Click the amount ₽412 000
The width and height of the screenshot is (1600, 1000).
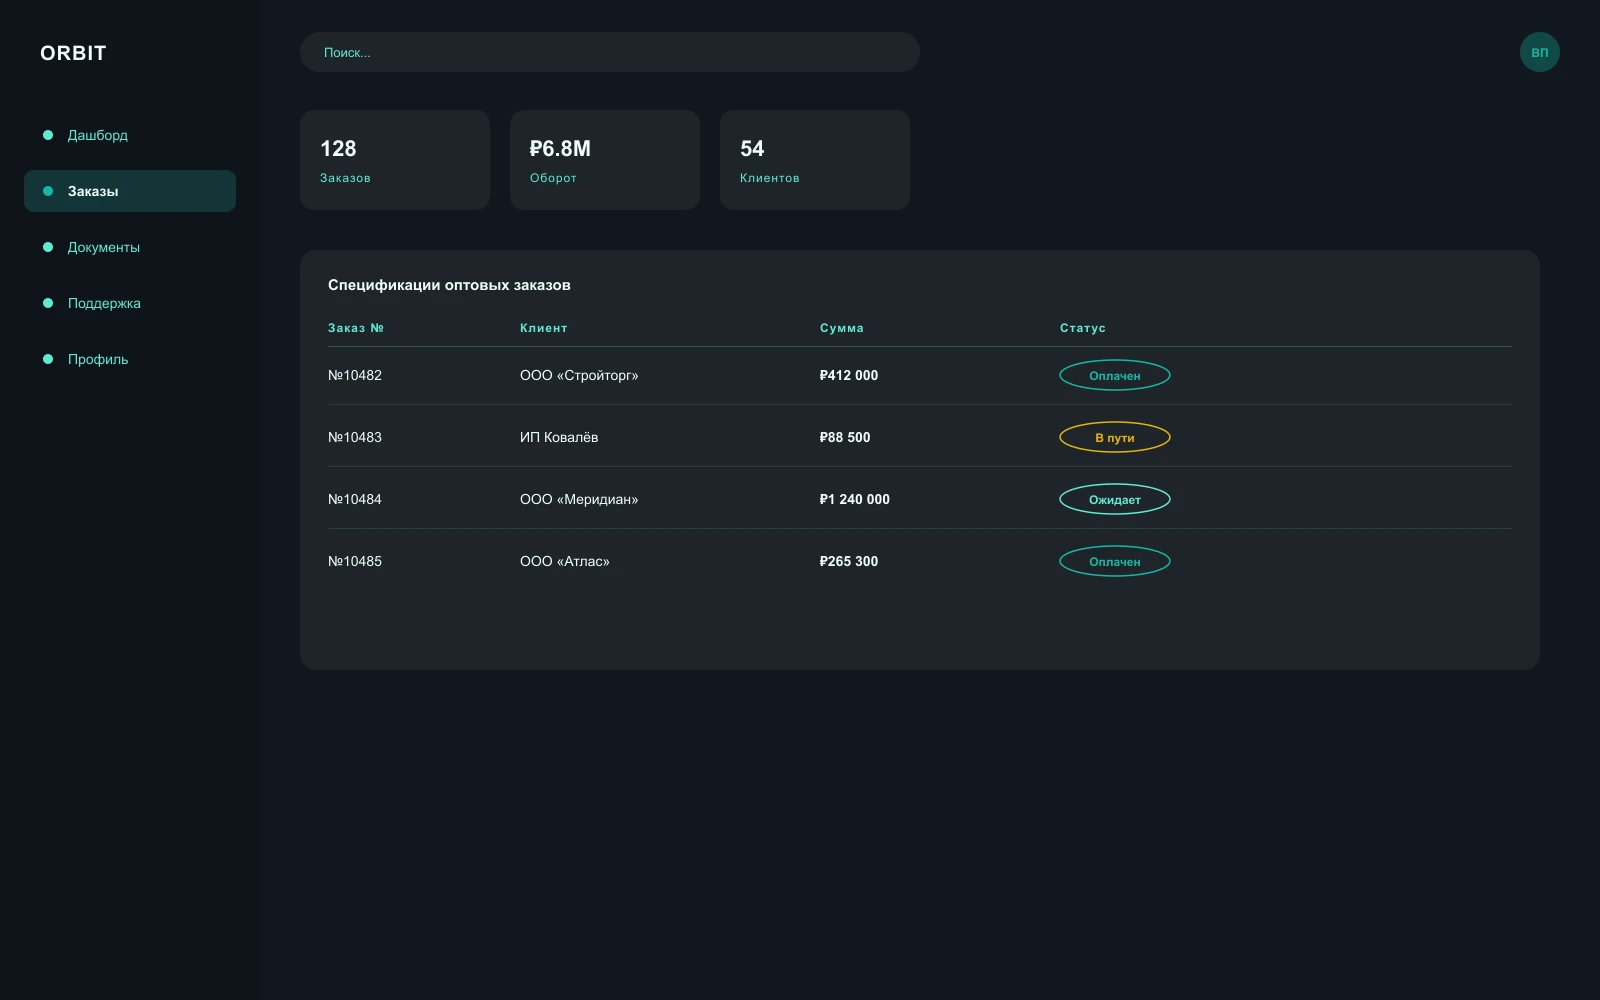[x=849, y=375]
